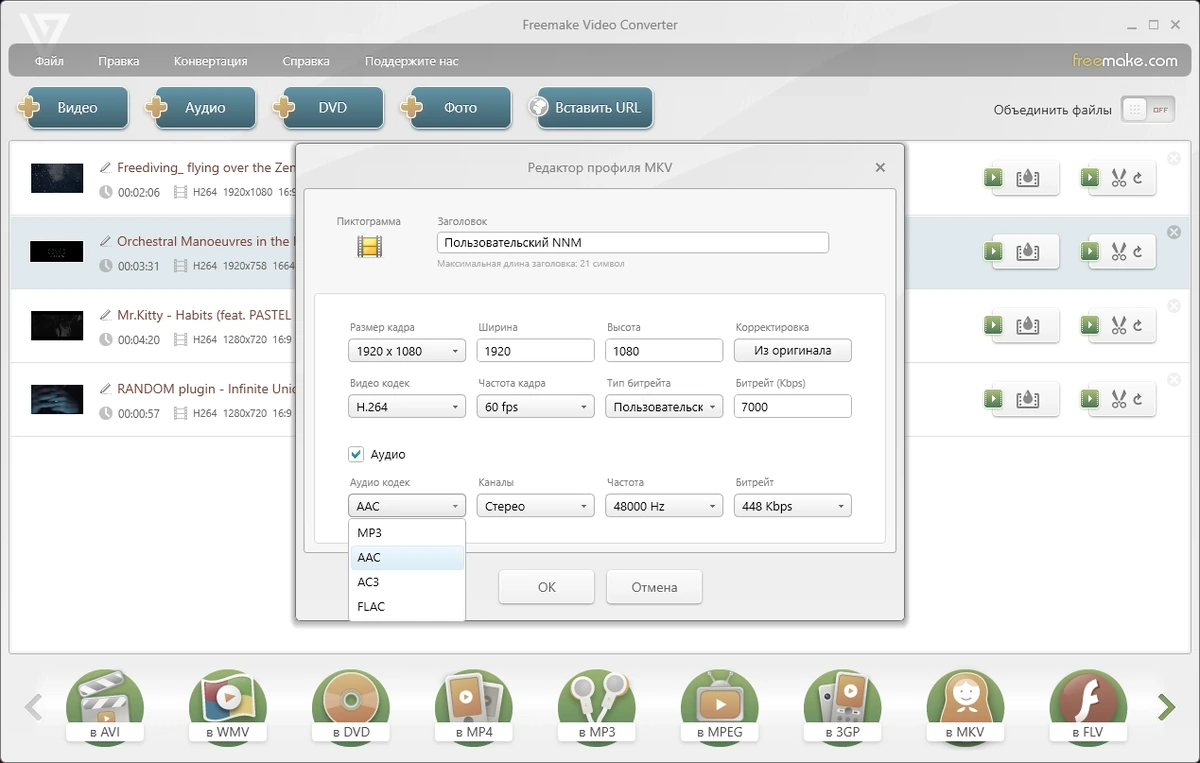
Task: Show previous formats with left arrow
Action: (x=33, y=707)
